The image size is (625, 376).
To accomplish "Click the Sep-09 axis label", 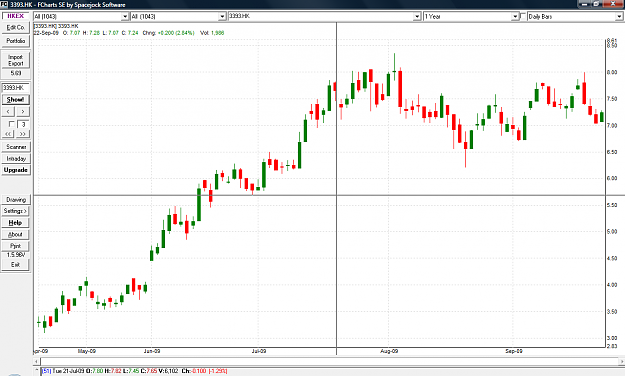I will [x=514, y=351].
